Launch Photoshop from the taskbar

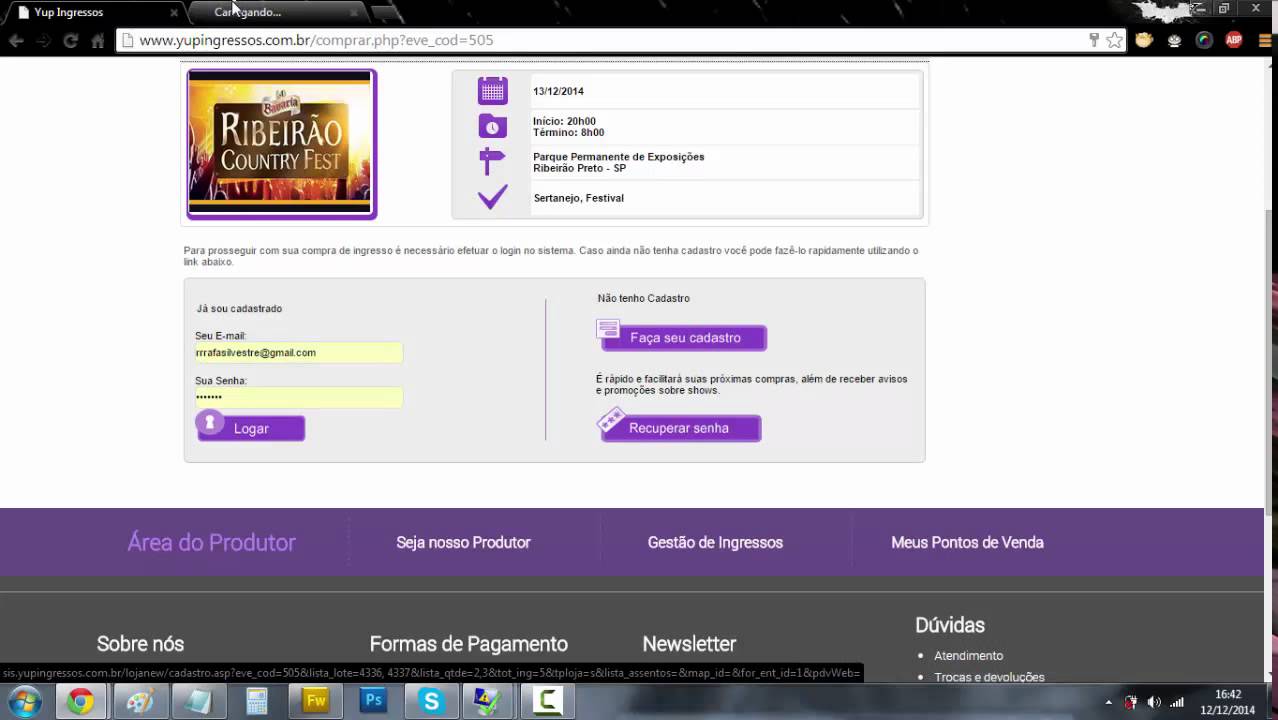373,701
